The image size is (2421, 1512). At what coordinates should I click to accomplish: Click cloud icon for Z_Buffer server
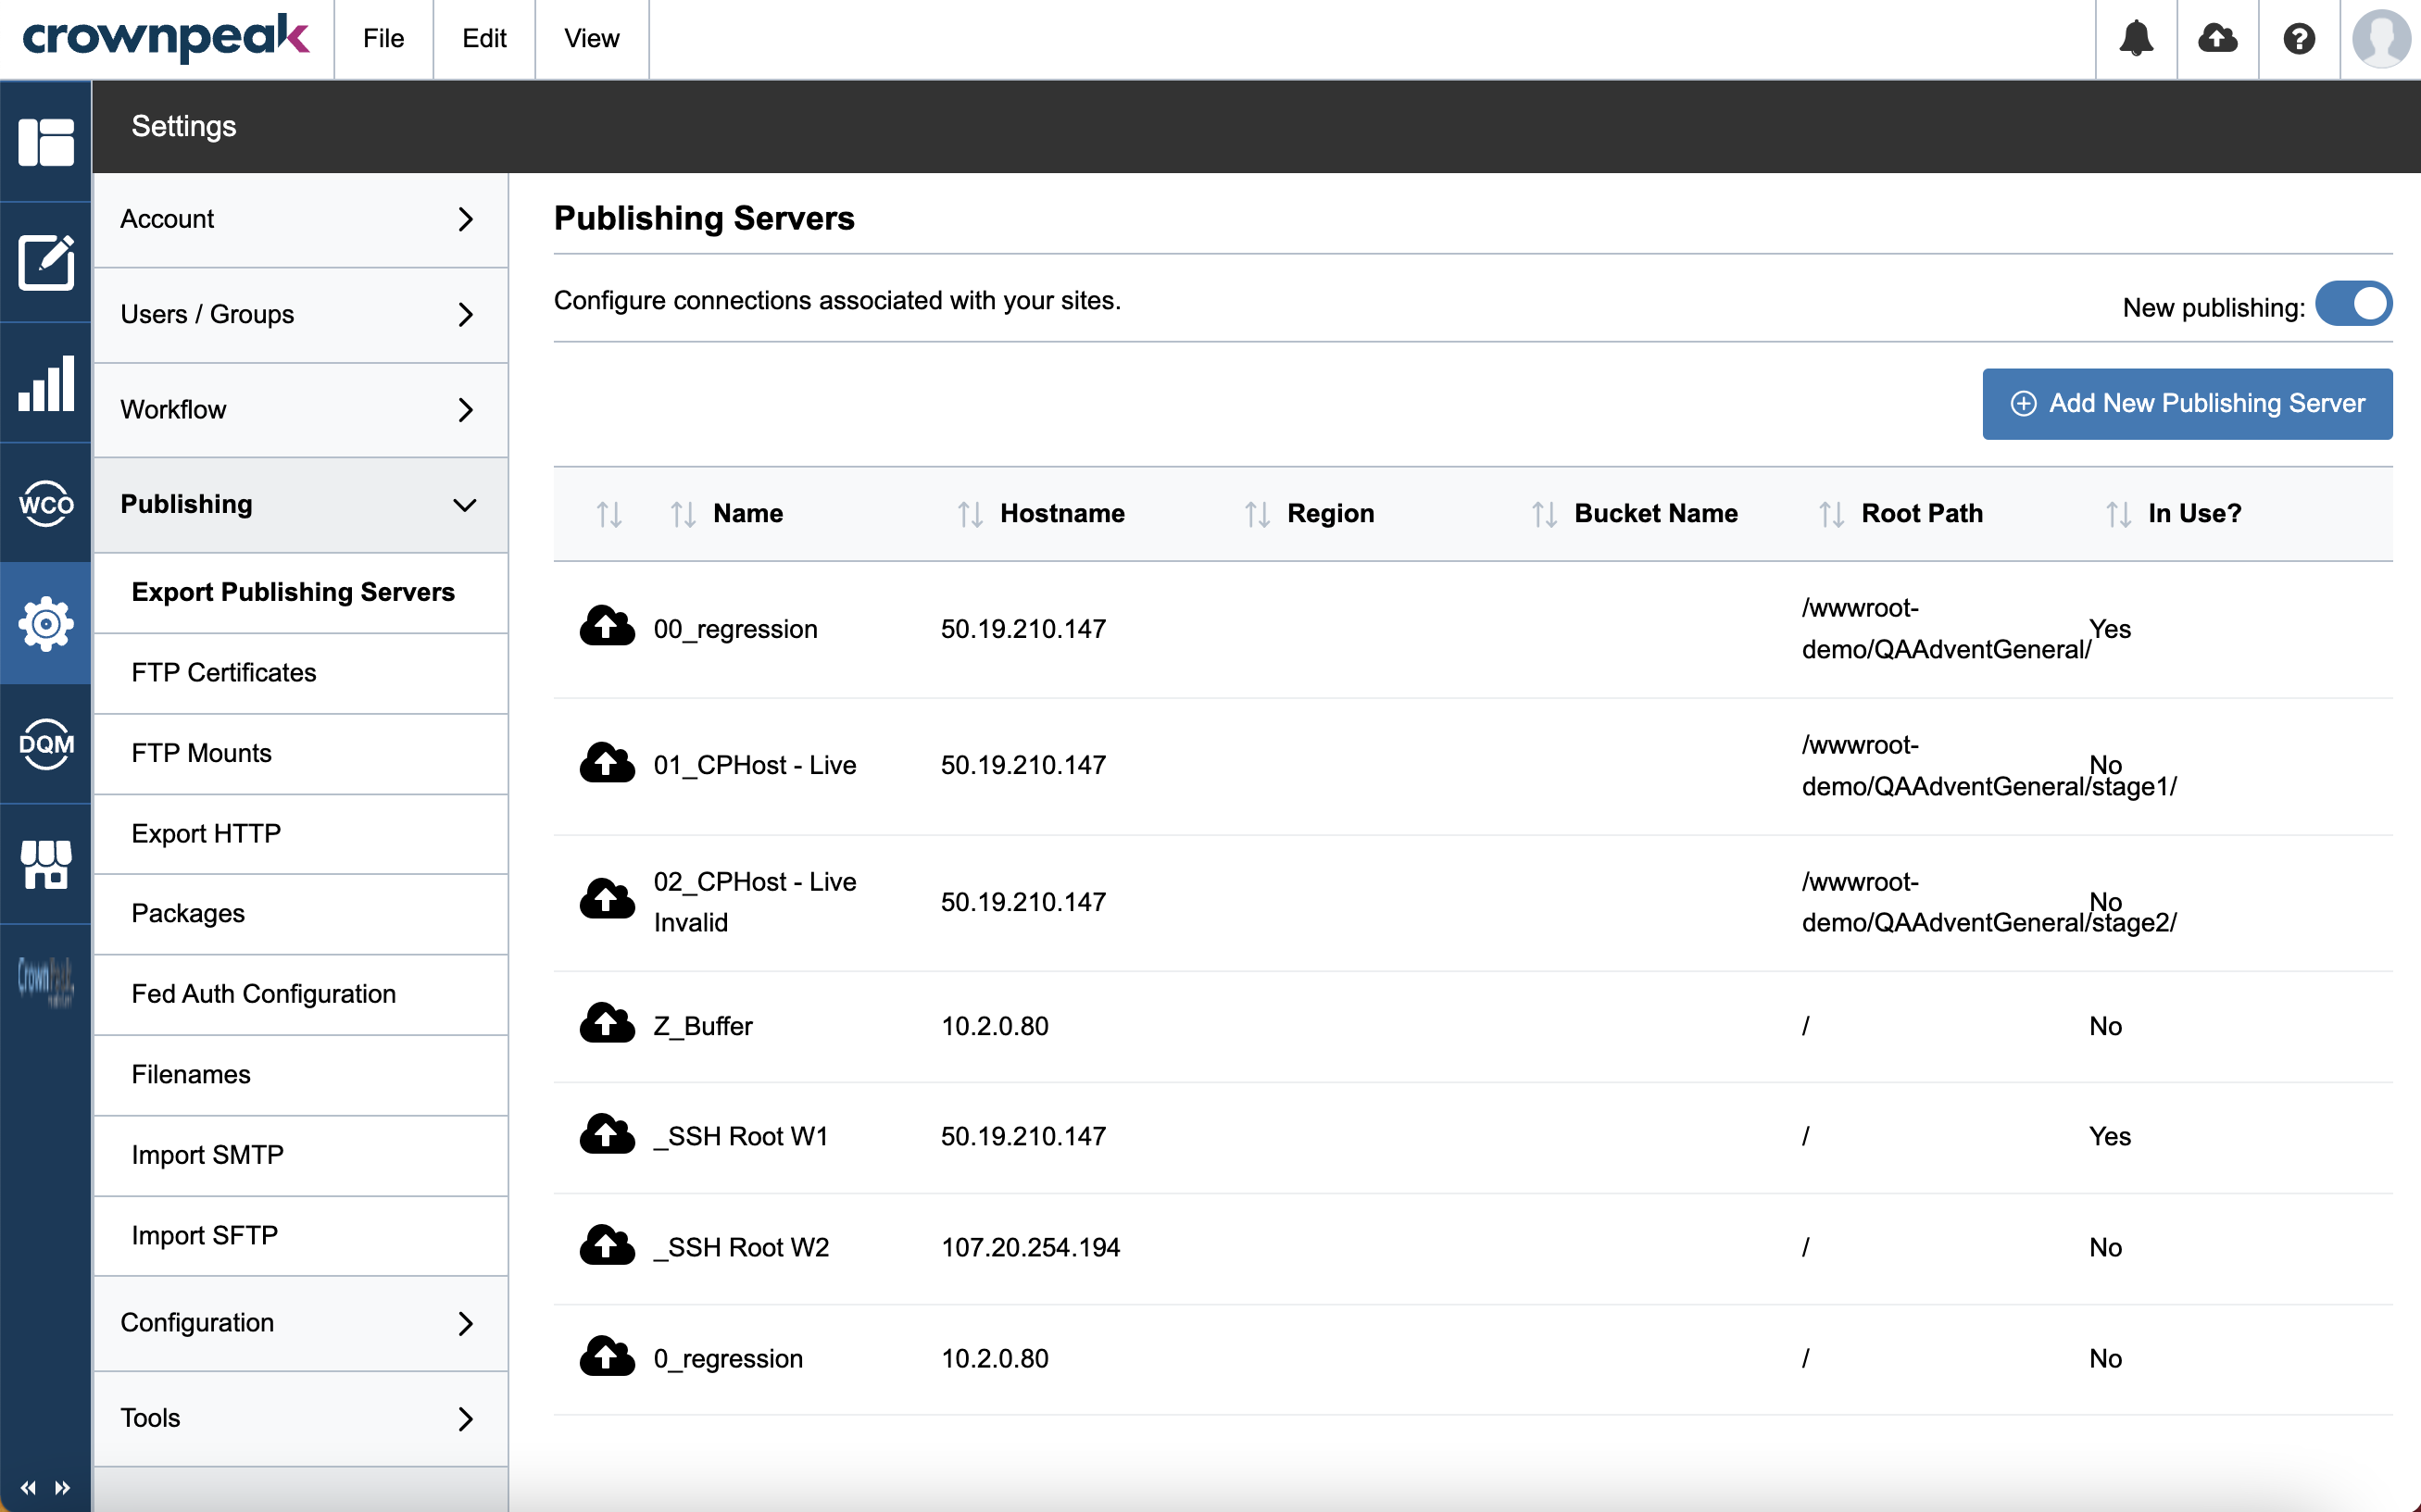coord(607,1024)
